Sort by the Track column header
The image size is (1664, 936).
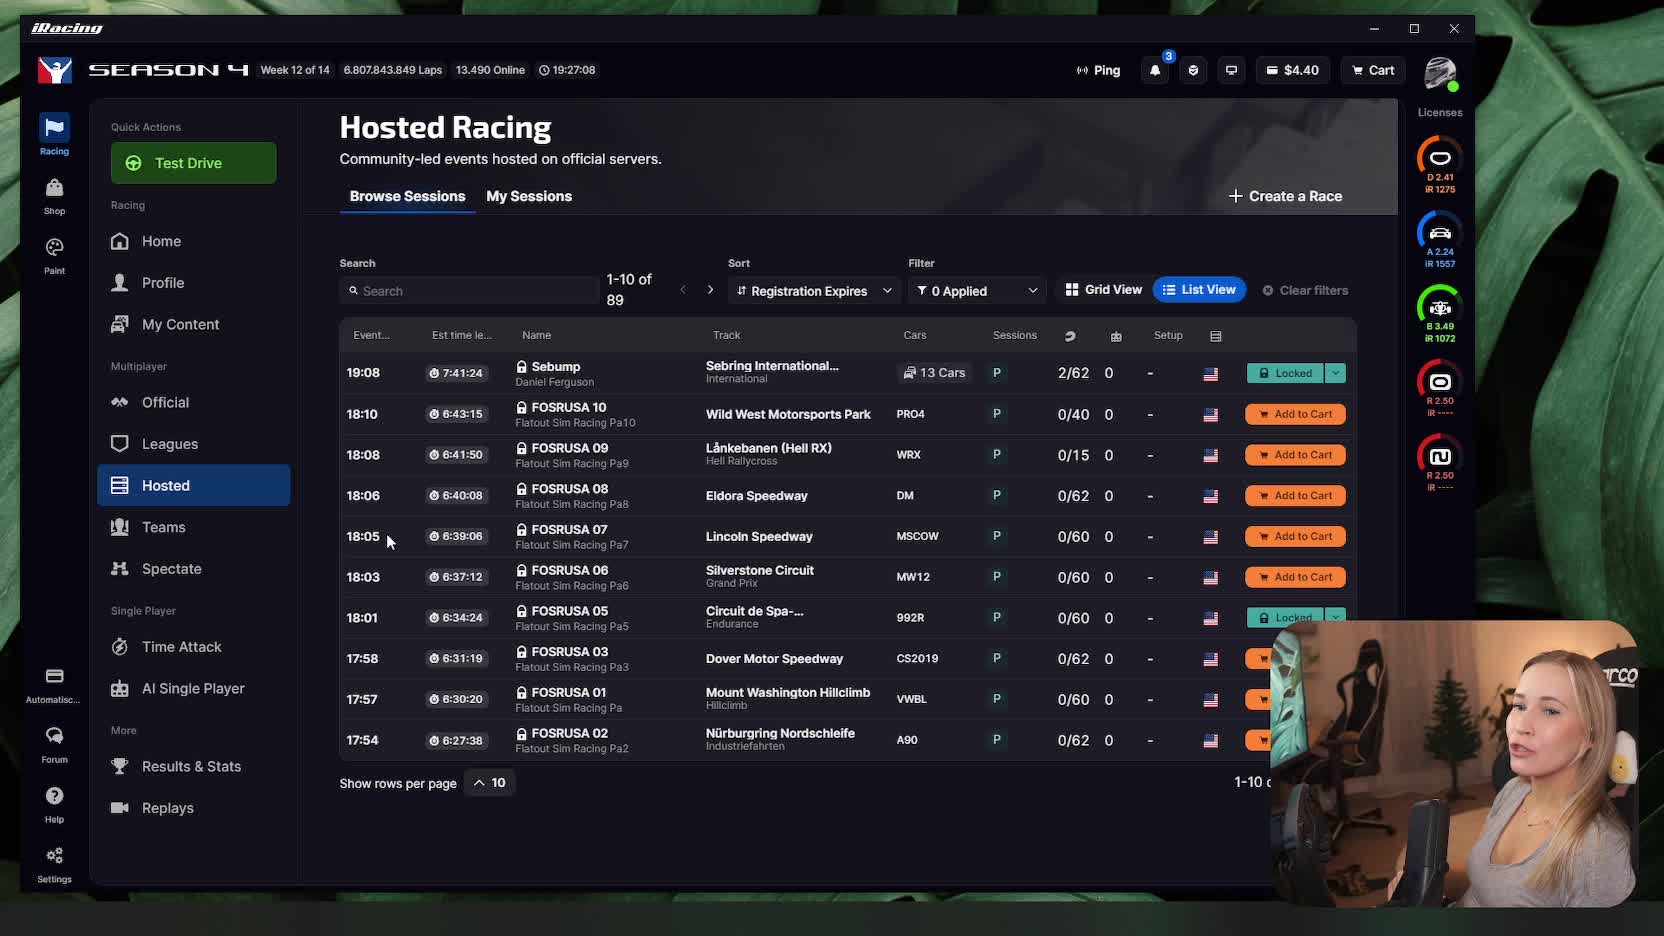coord(726,336)
